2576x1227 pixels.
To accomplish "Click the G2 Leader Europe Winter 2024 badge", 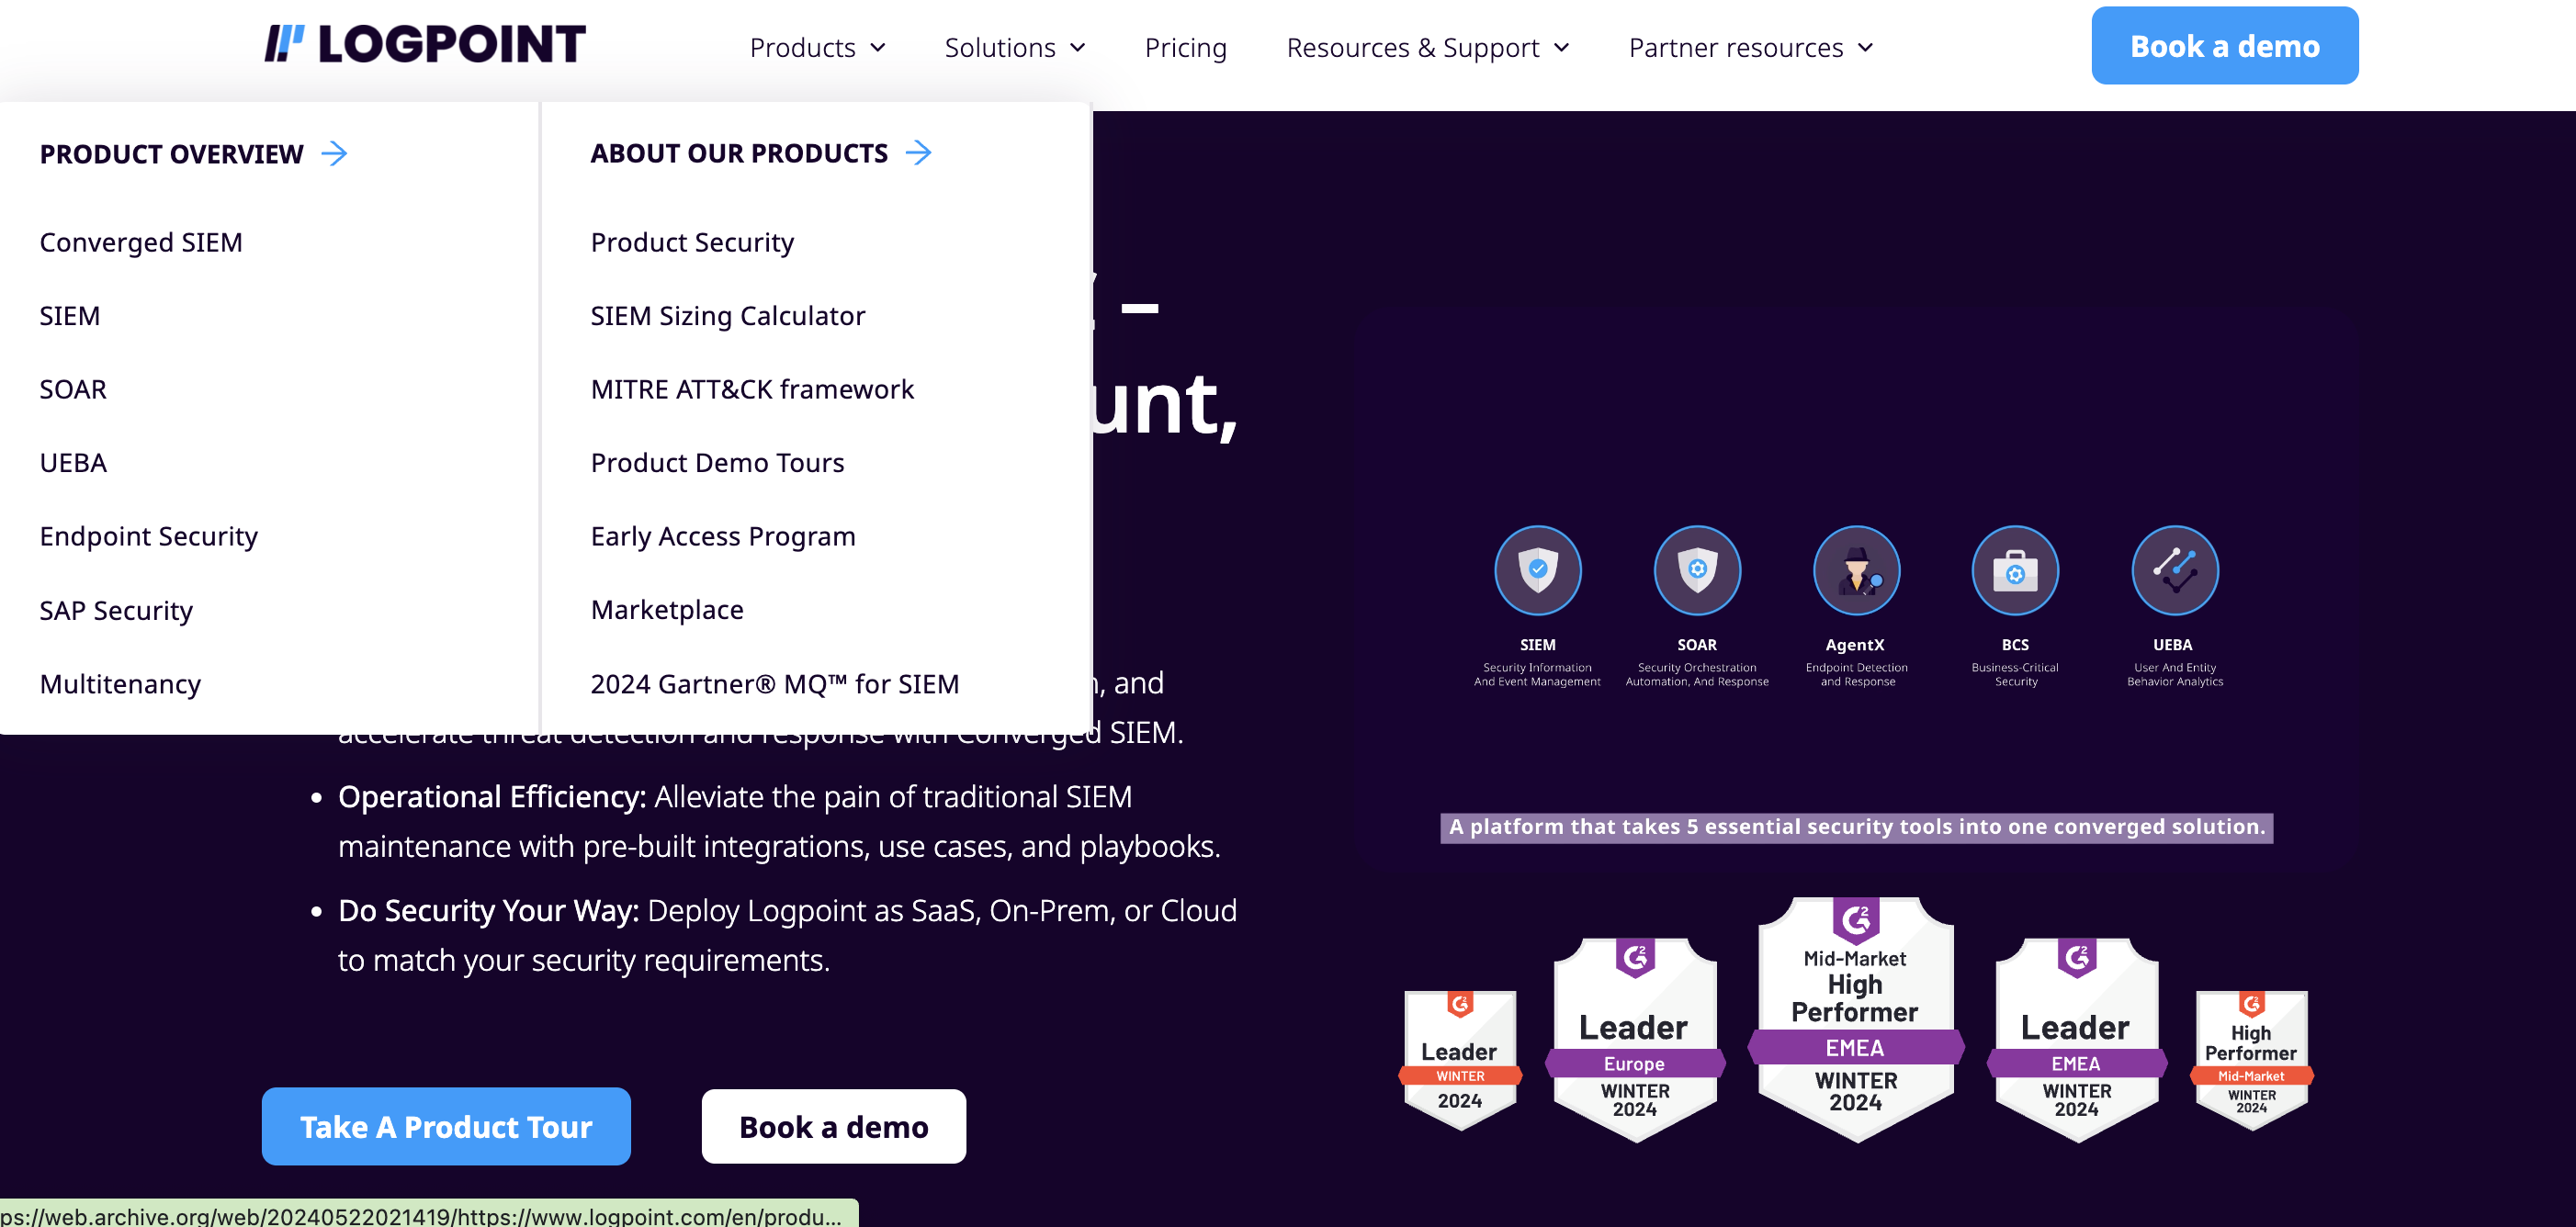I will click(x=1635, y=1039).
